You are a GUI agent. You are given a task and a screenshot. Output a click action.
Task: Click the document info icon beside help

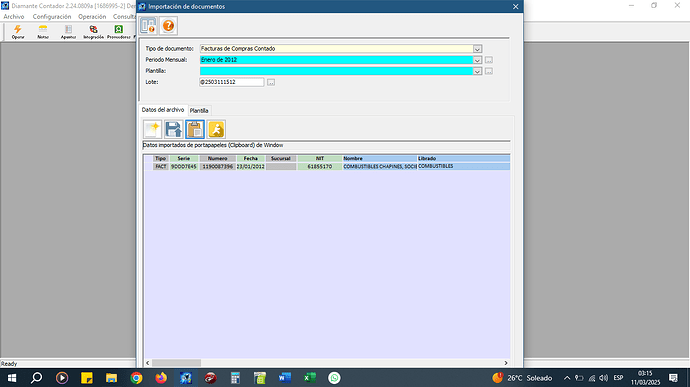point(148,26)
